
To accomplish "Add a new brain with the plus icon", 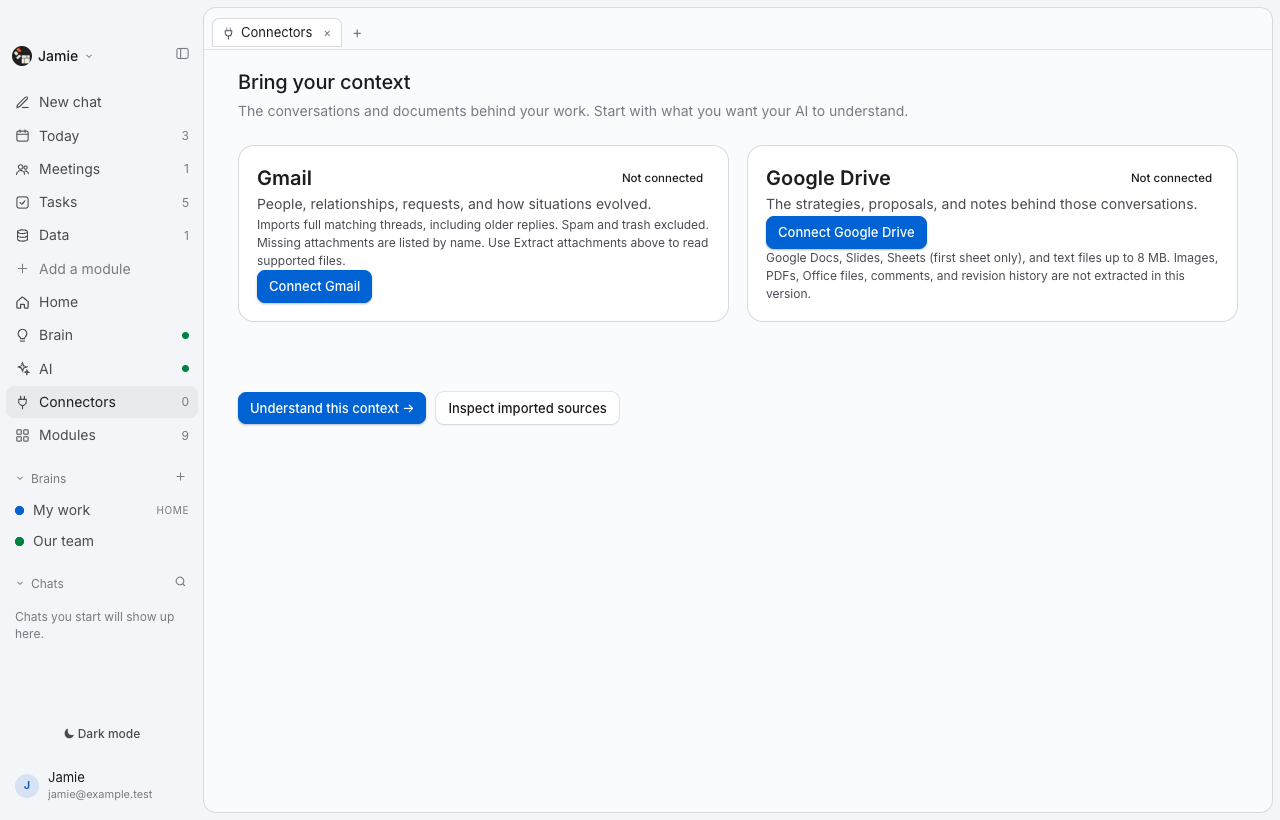I will (181, 477).
